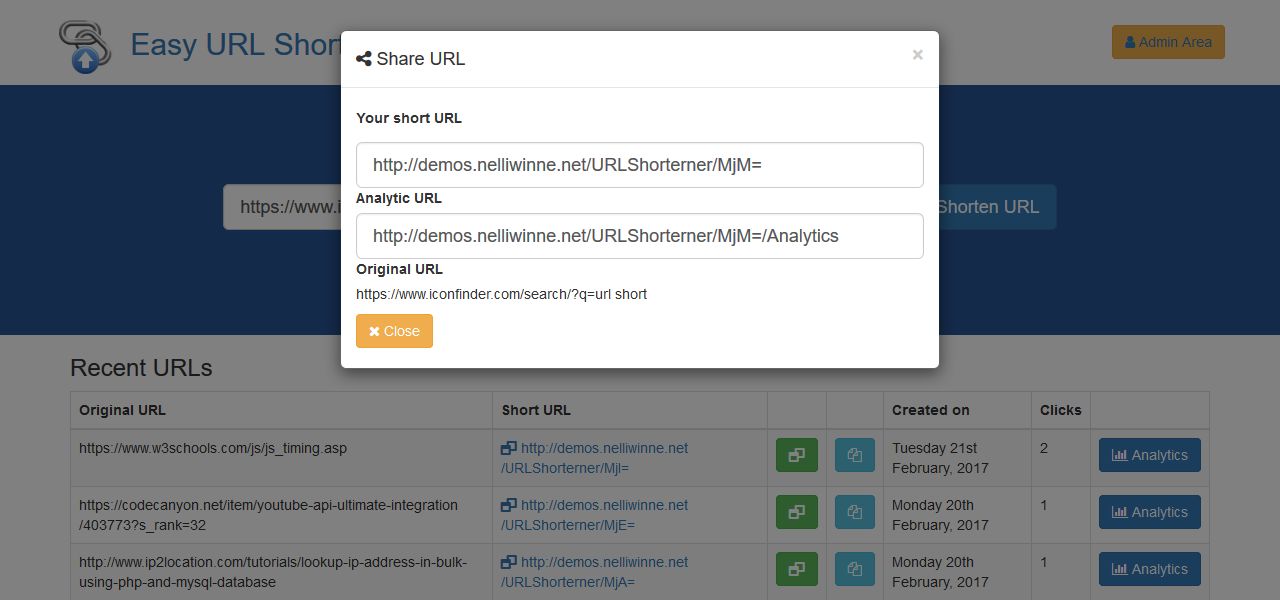The width and height of the screenshot is (1280, 600).
Task: View Analytics for the w3schools URL
Action: (x=1149, y=455)
